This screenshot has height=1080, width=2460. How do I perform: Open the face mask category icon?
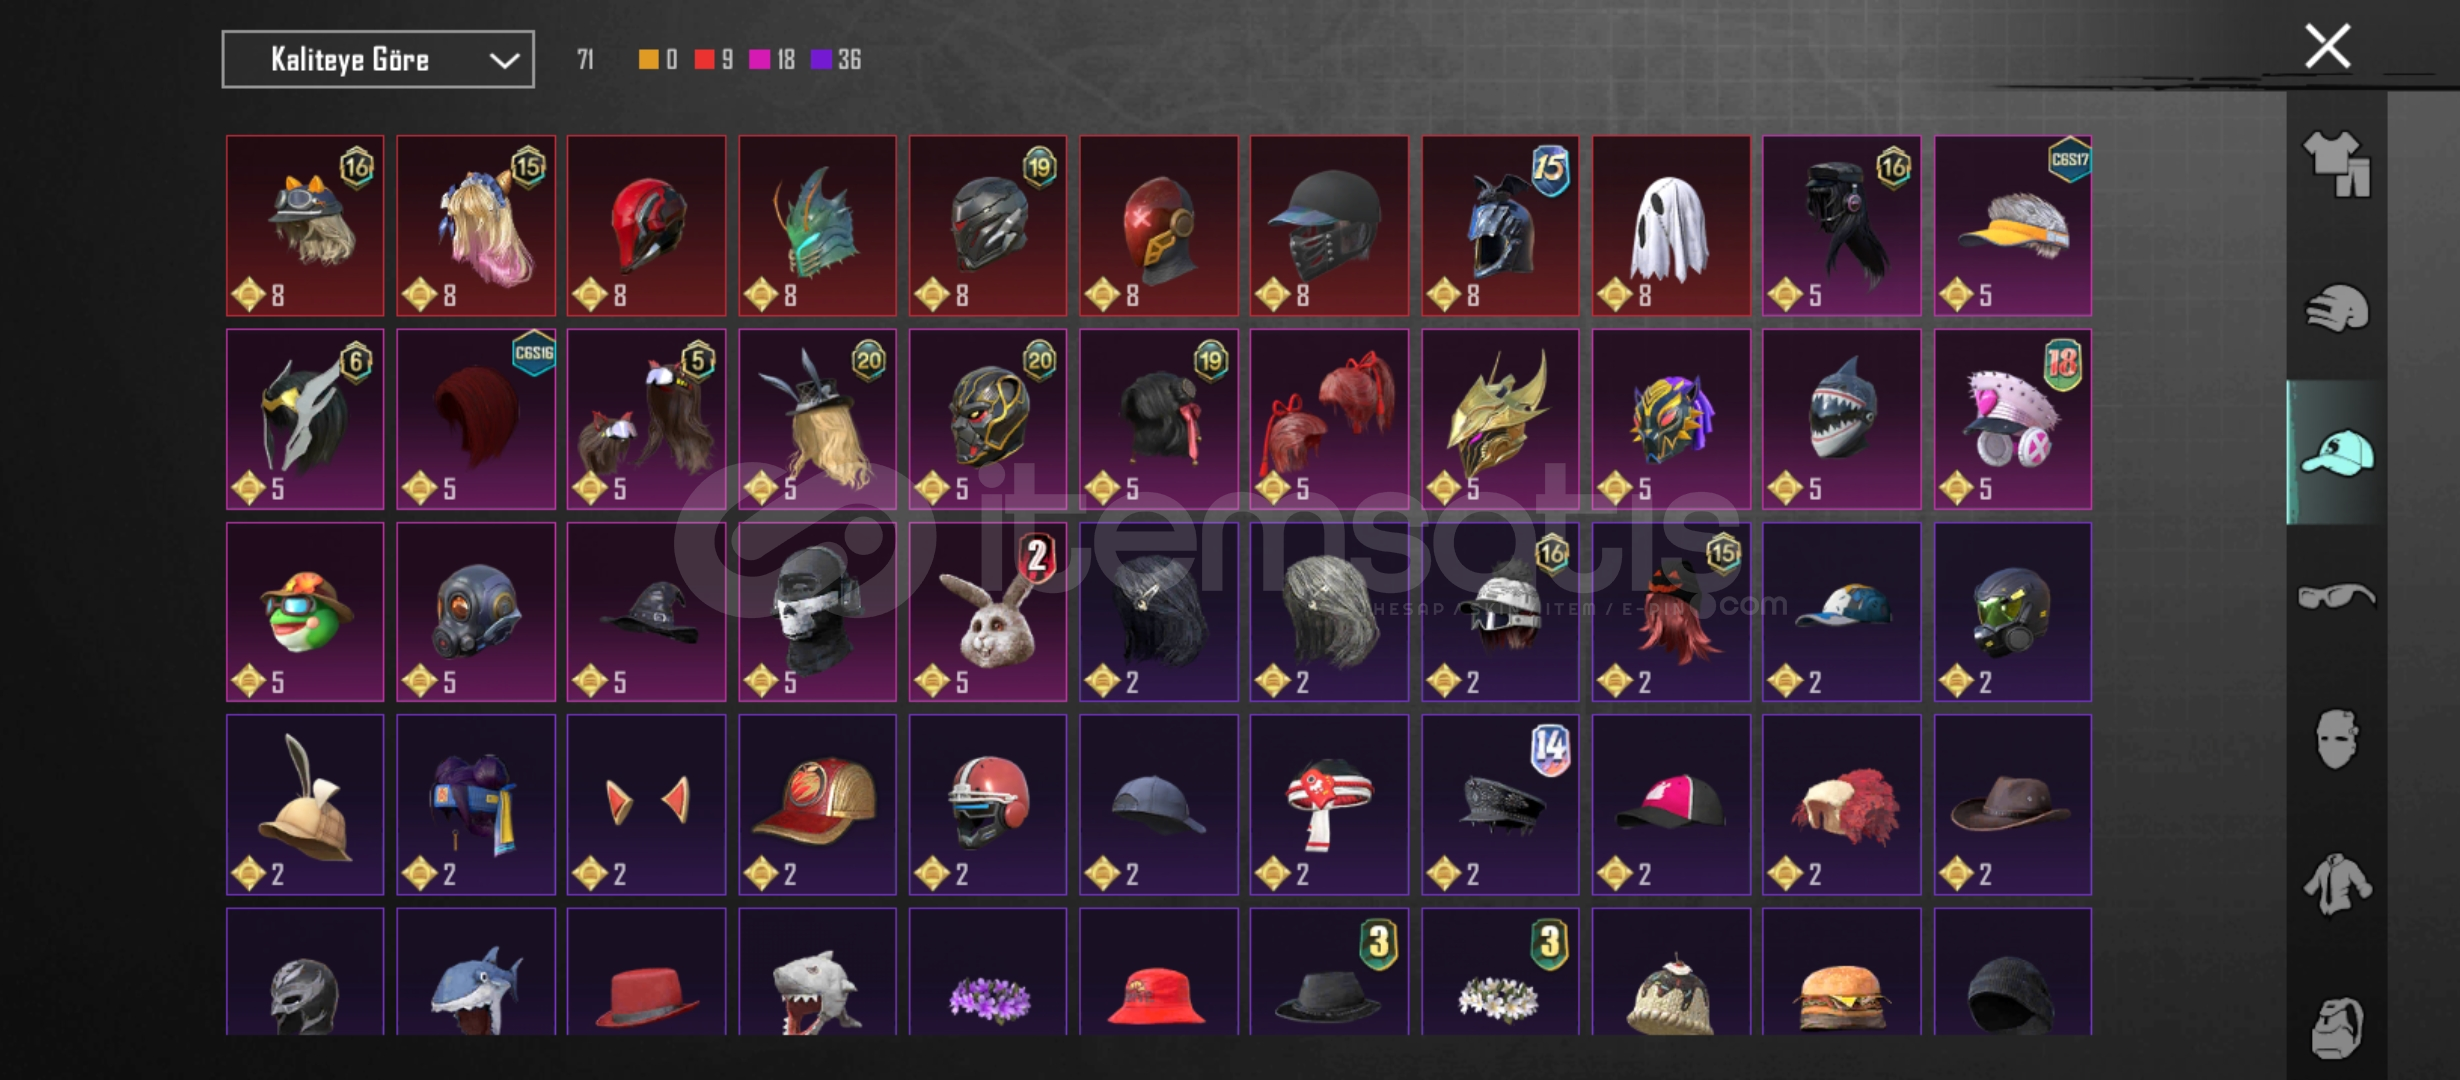click(2337, 739)
